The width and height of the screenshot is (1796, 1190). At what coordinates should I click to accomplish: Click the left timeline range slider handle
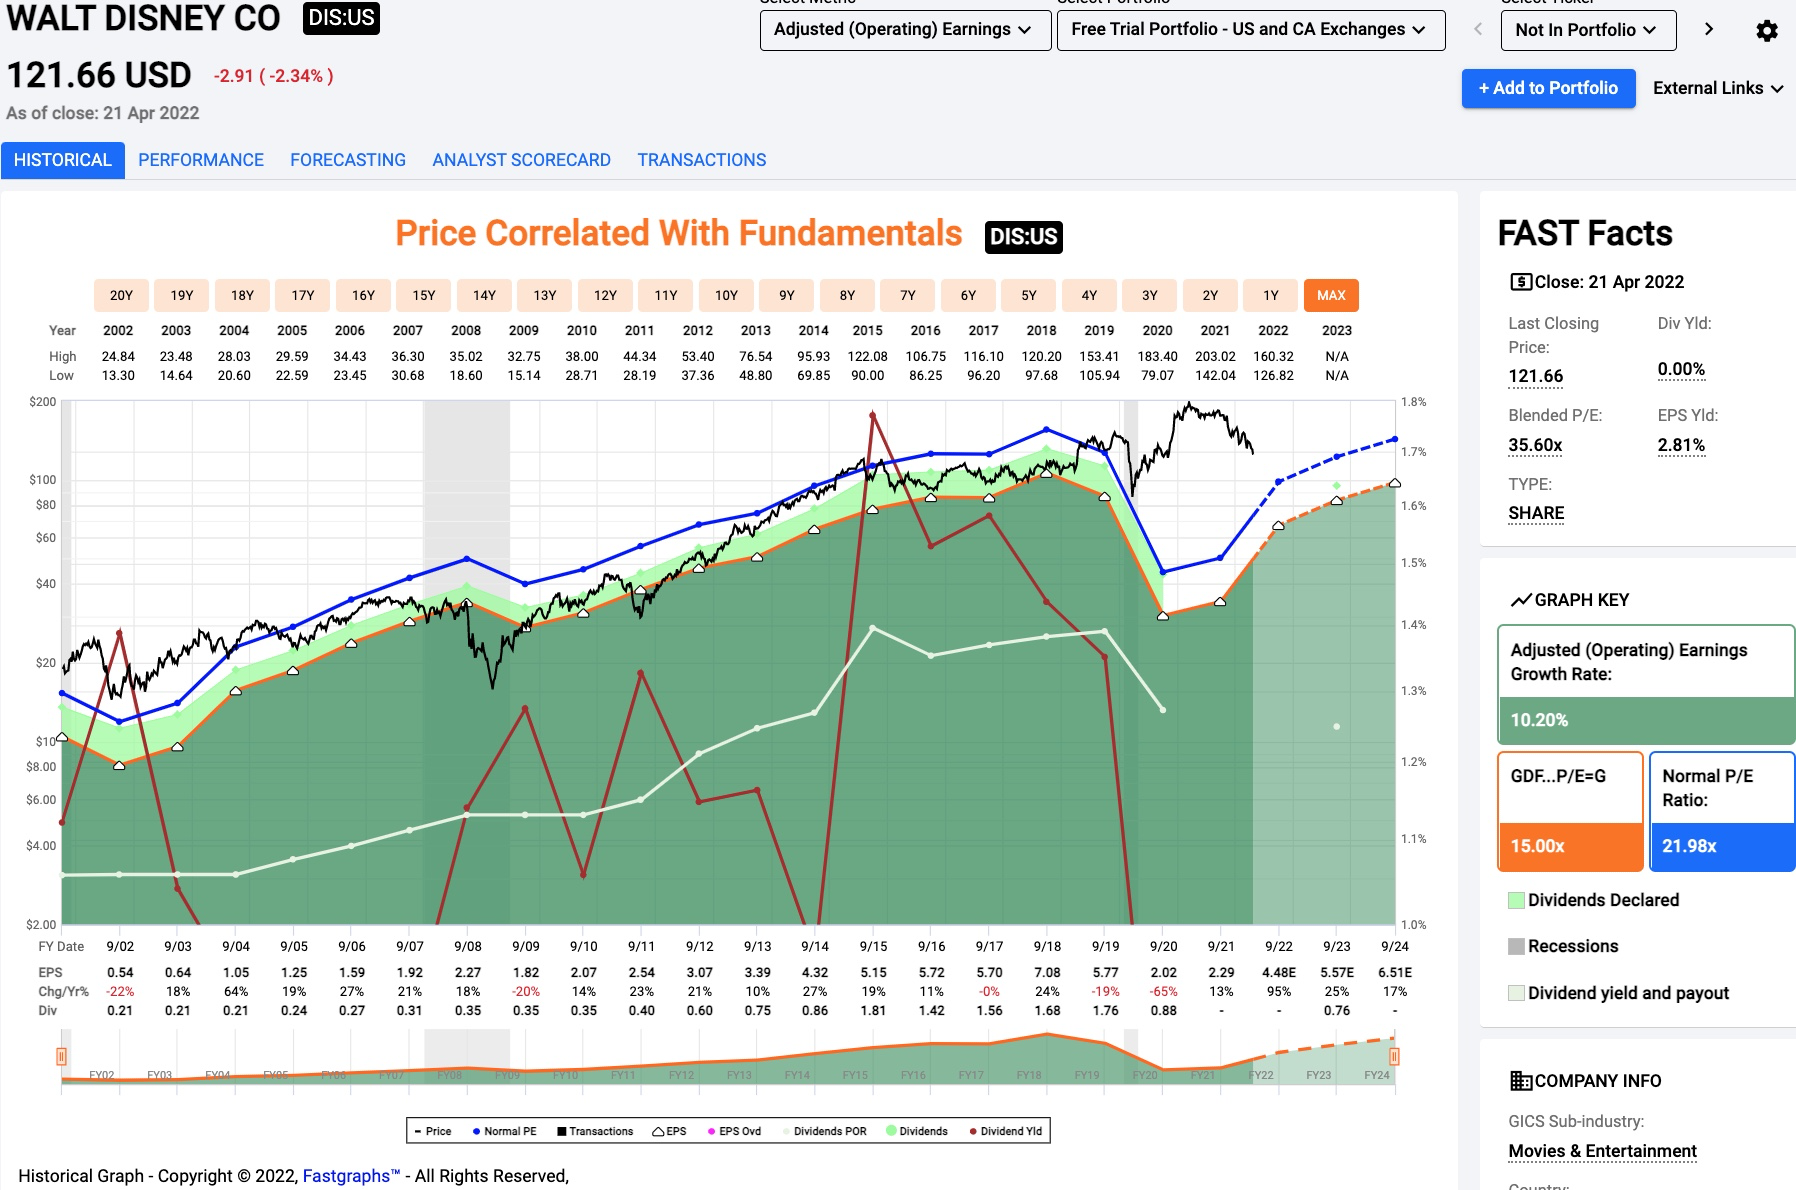[x=61, y=1056]
